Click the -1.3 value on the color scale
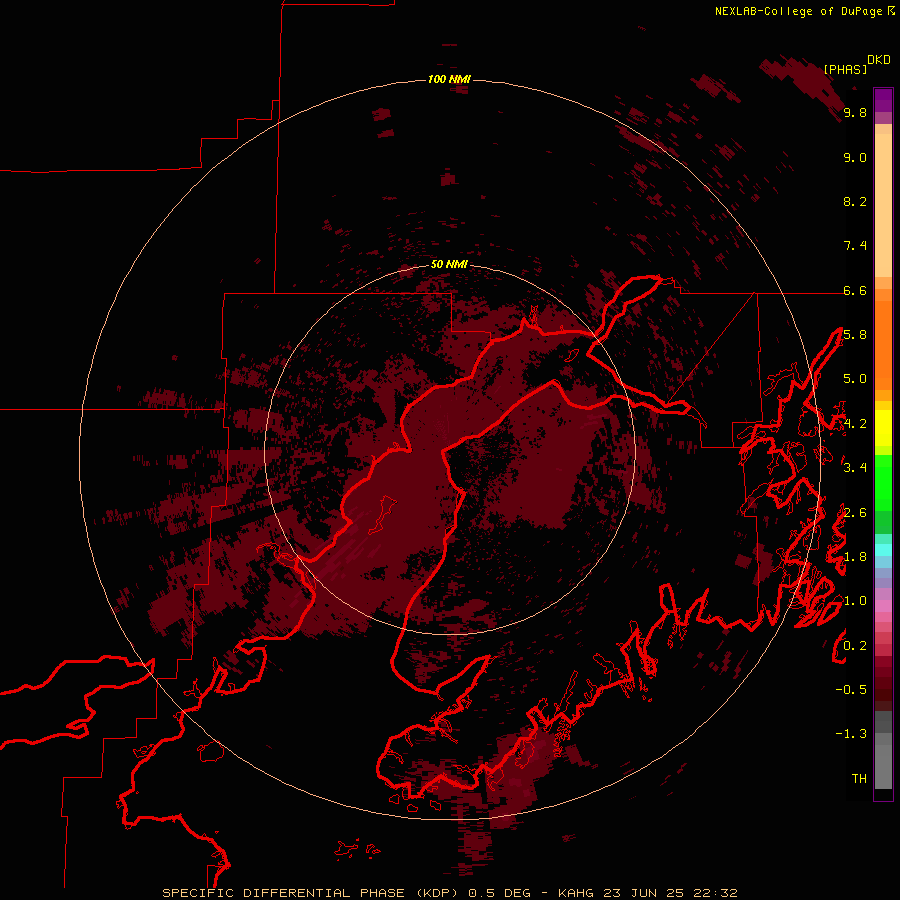 click(851, 735)
